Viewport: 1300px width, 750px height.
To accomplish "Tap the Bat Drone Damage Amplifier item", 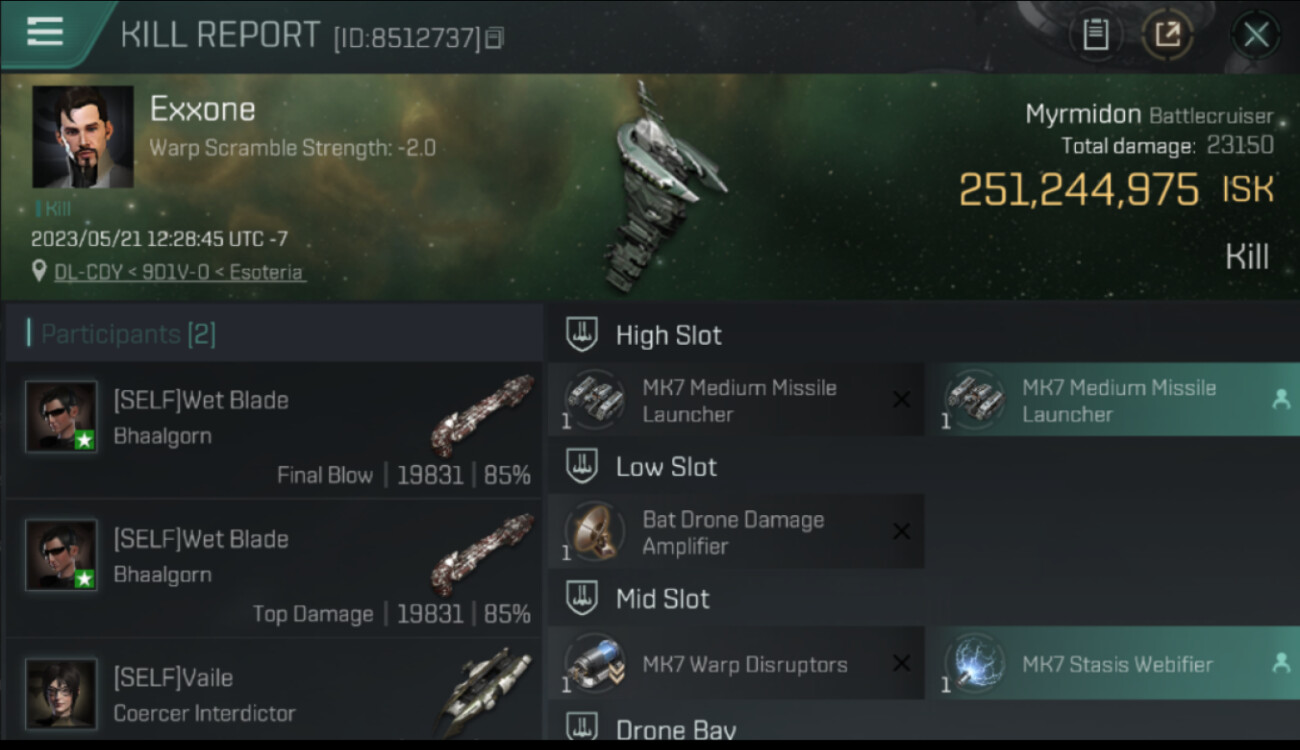I will point(736,532).
